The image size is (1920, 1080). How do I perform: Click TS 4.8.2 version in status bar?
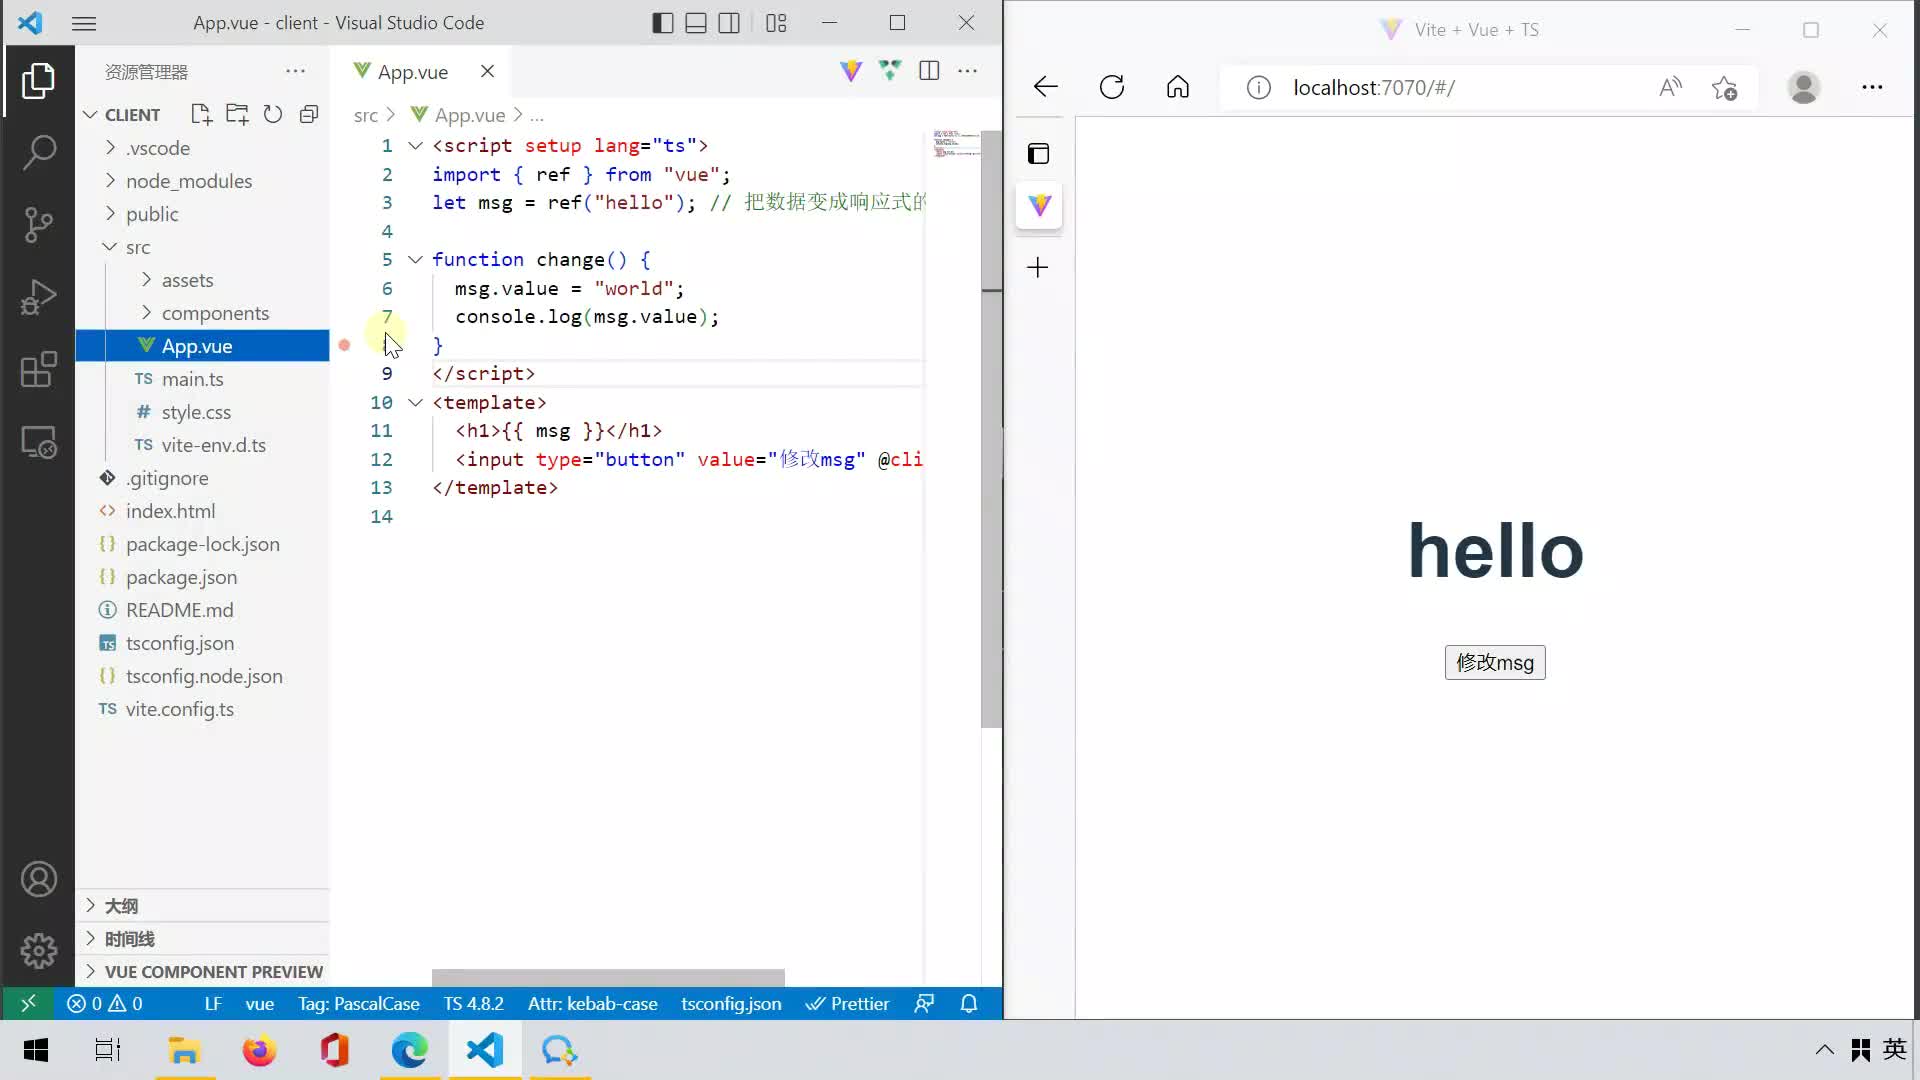[473, 1004]
